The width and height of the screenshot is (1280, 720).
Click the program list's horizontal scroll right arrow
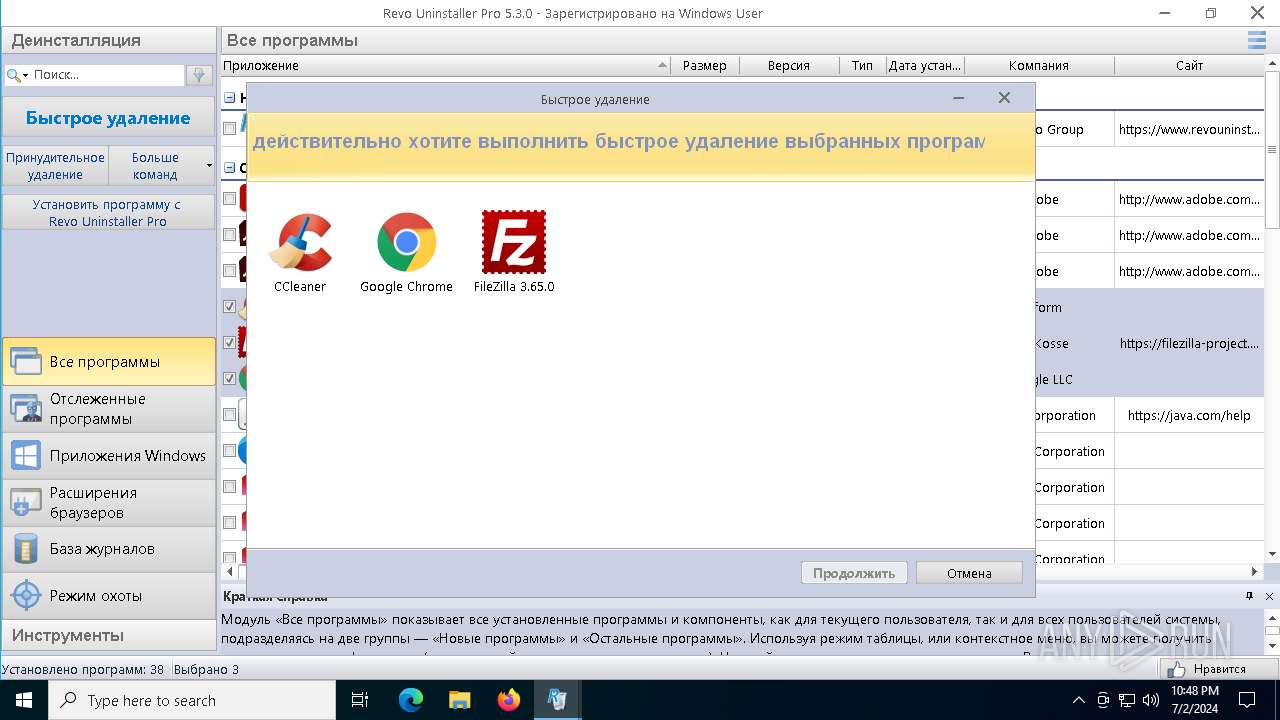1255,572
